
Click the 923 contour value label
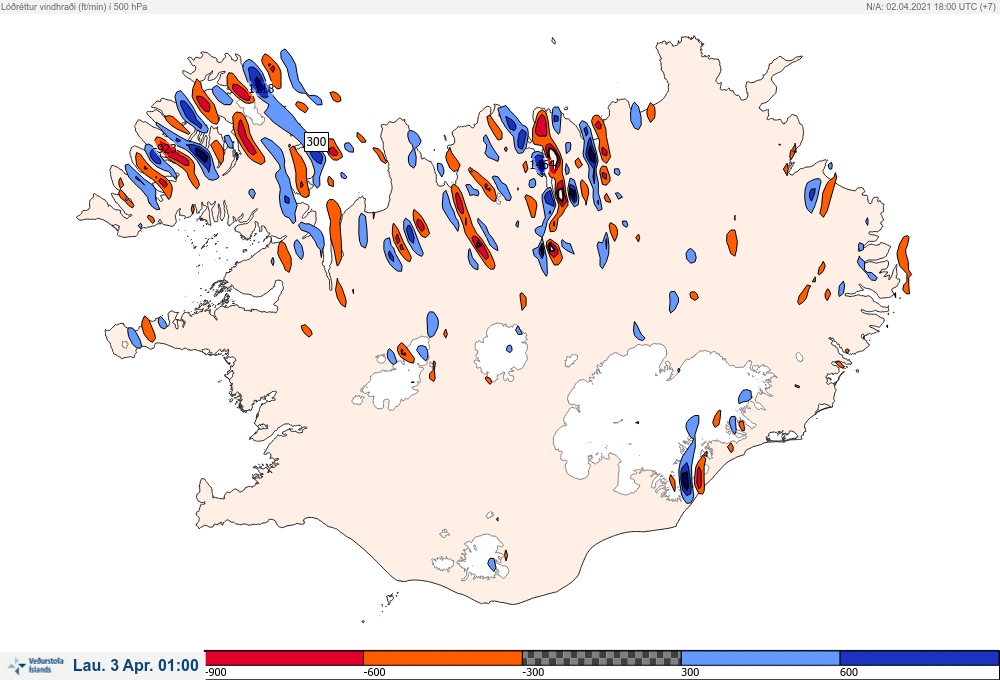tap(166, 149)
